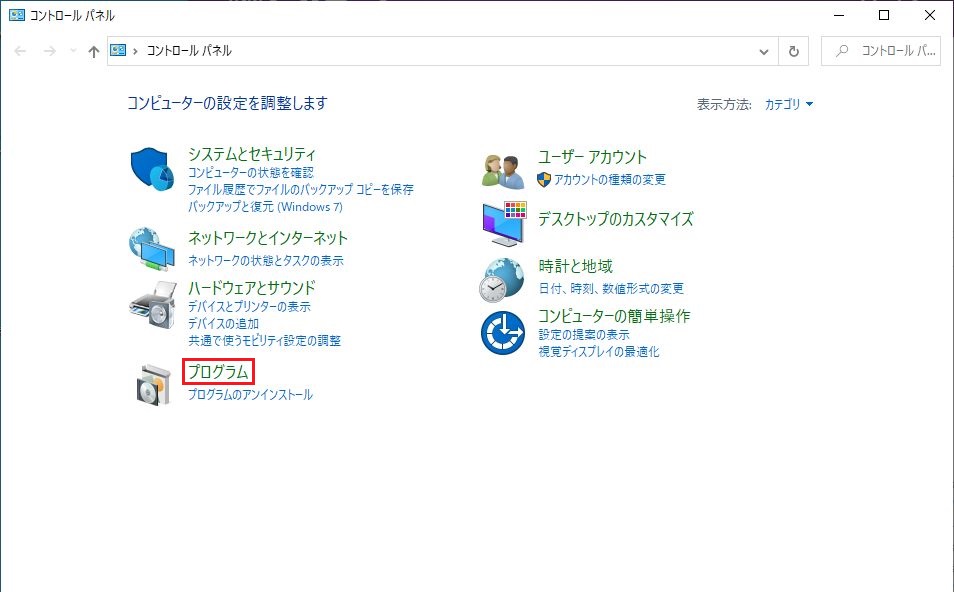
Task: Click the Up one level arrow
Action: coord(93,52)
